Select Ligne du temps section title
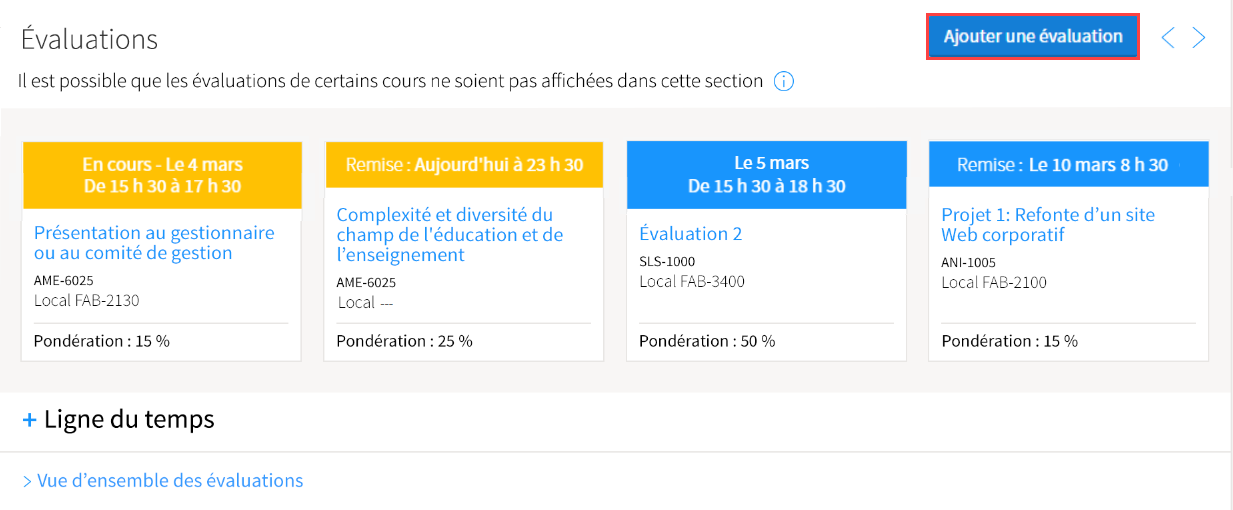Screen dimensions: 1233x510 pos(129,419)
